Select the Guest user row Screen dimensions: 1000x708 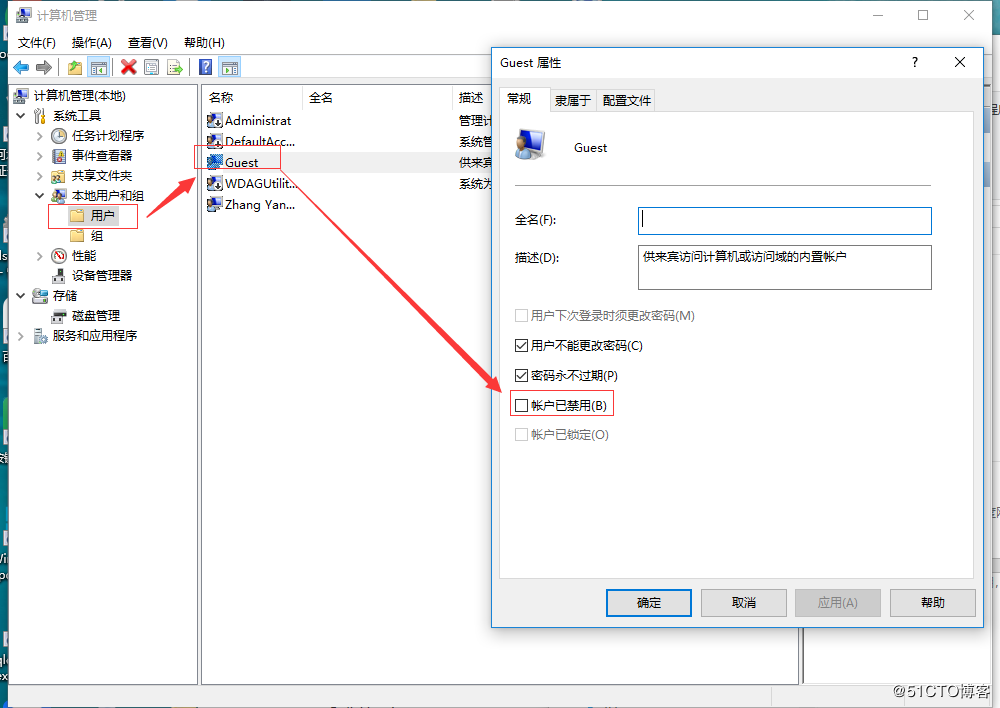coord(348,163)
